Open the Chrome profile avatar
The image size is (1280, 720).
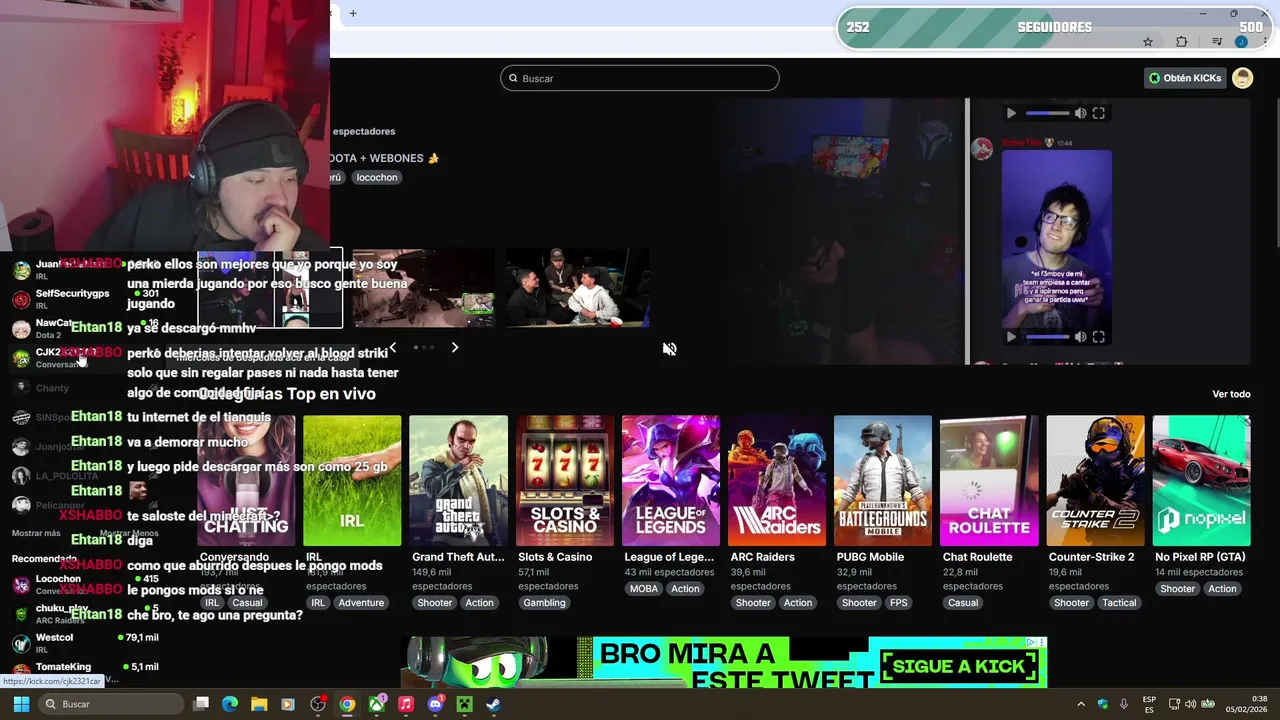coord(1241,41)
